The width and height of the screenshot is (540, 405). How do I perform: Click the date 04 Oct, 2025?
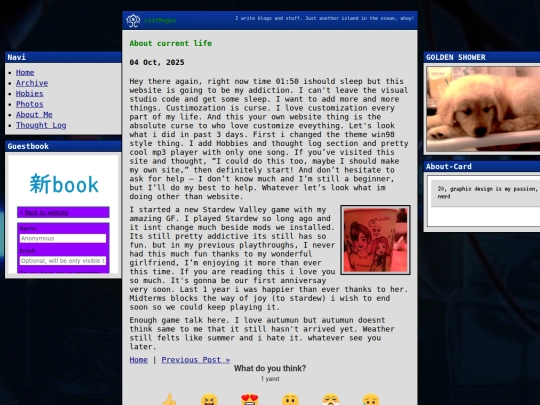point(157,62)
